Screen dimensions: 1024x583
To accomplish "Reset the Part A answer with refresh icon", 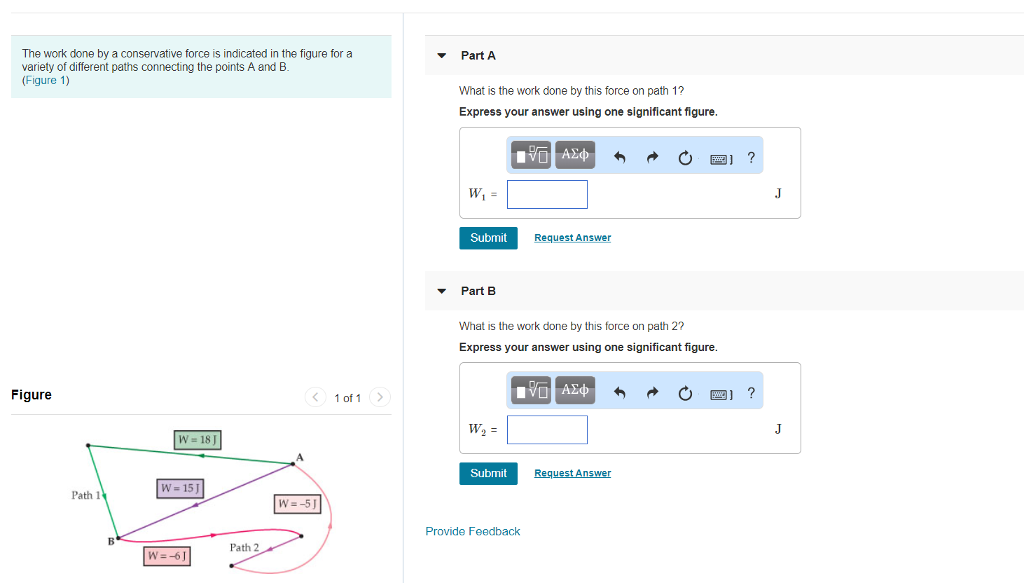I will pyautogui.click(x=684, y=157).
